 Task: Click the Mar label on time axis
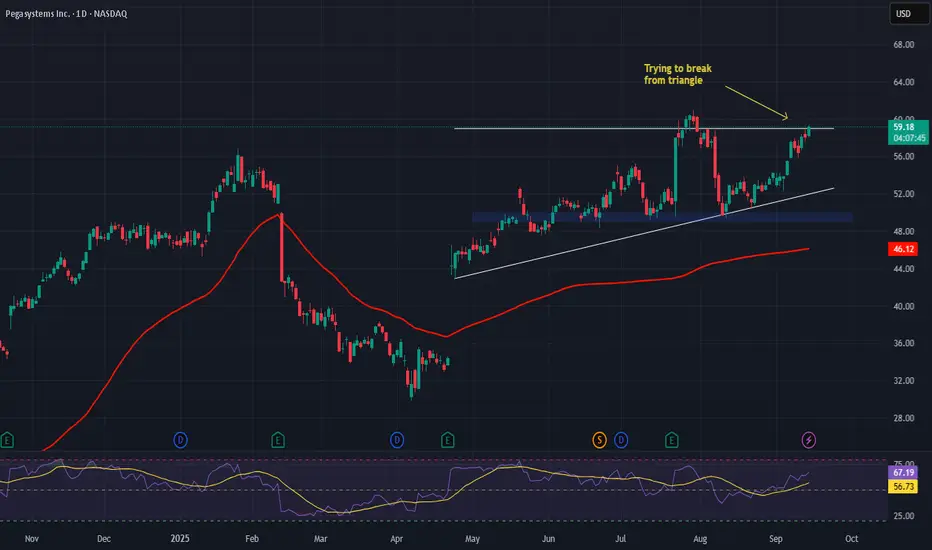(320, 539)
